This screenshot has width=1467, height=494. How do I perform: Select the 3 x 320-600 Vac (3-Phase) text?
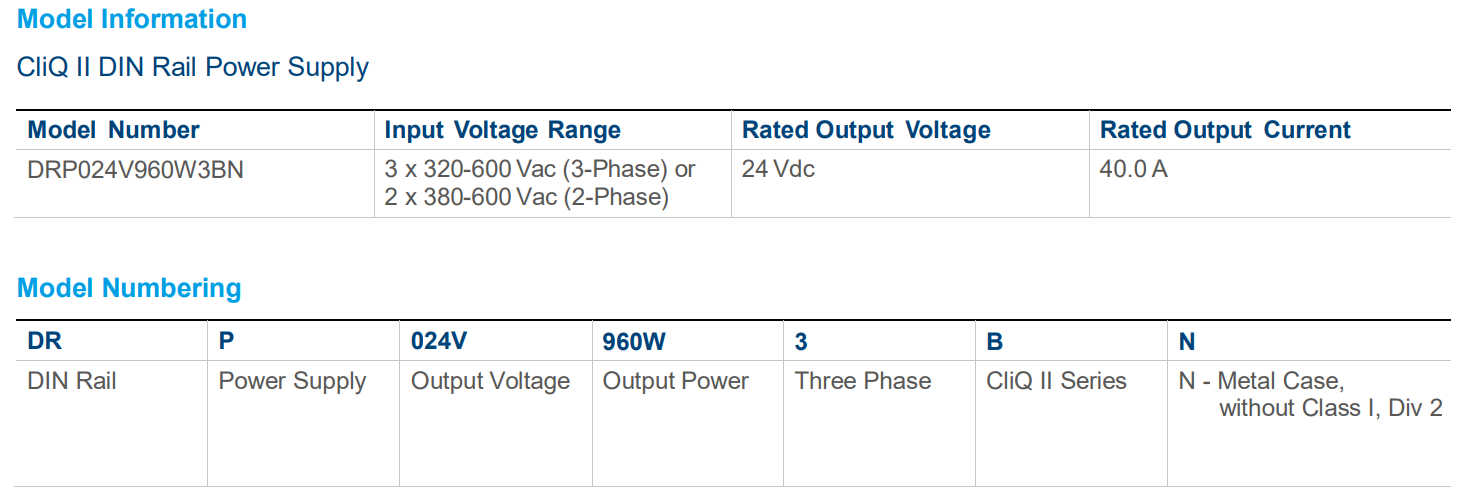click(x=539, y=169)
